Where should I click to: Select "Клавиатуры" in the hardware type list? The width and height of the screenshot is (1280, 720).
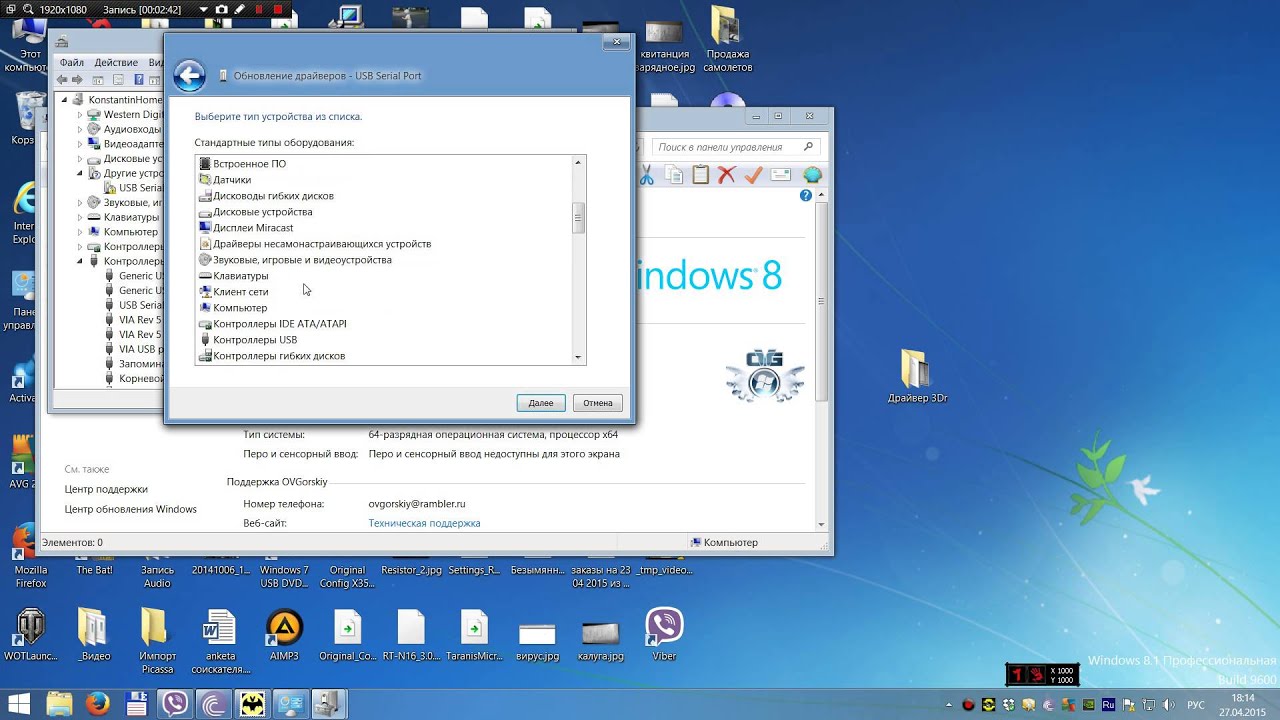click(240, 276)
